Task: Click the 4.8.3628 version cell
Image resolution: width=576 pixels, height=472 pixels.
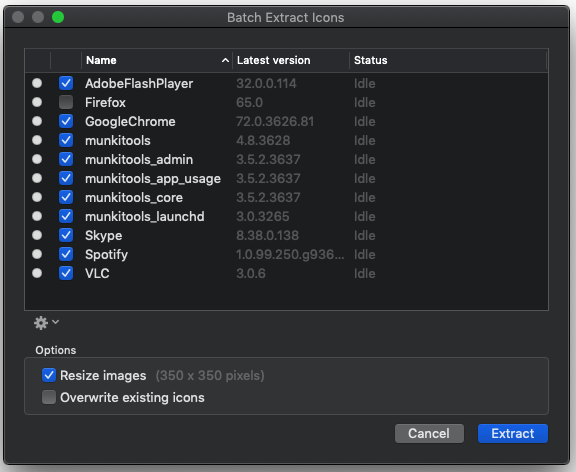Action: tap(263, 141)
